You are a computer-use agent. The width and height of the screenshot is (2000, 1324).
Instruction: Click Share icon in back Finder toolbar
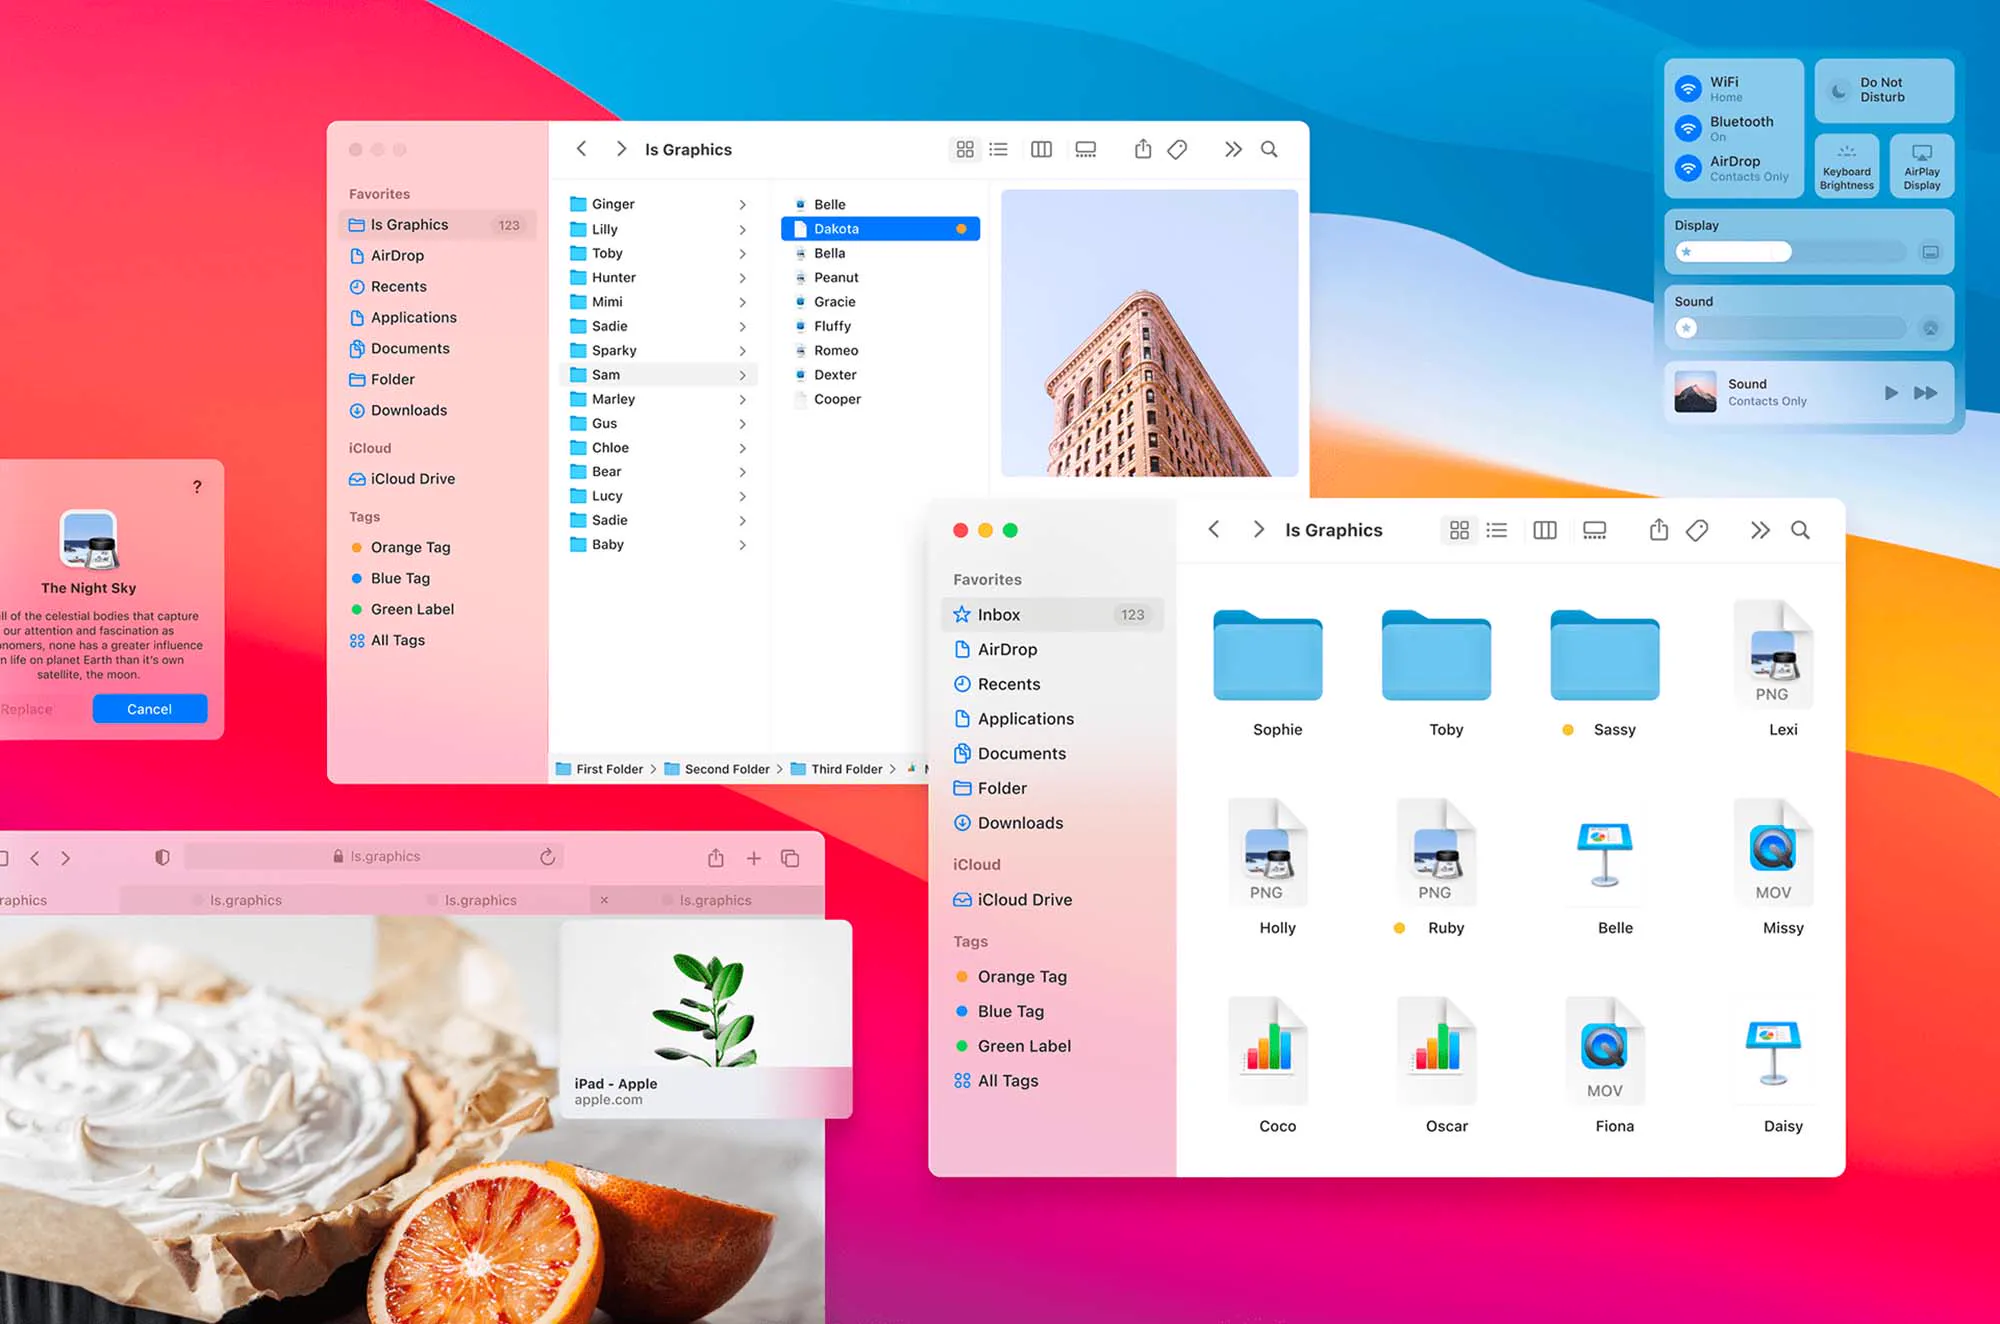tap(1143, 148)
